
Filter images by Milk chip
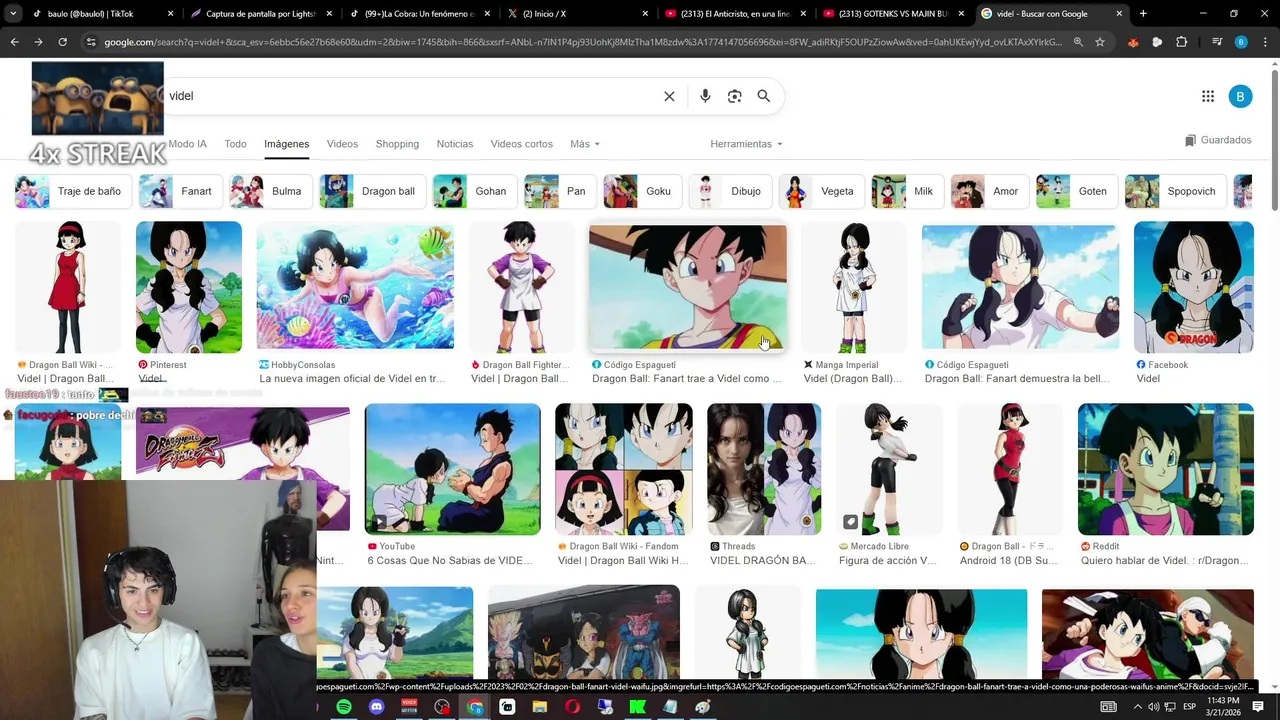908,191
